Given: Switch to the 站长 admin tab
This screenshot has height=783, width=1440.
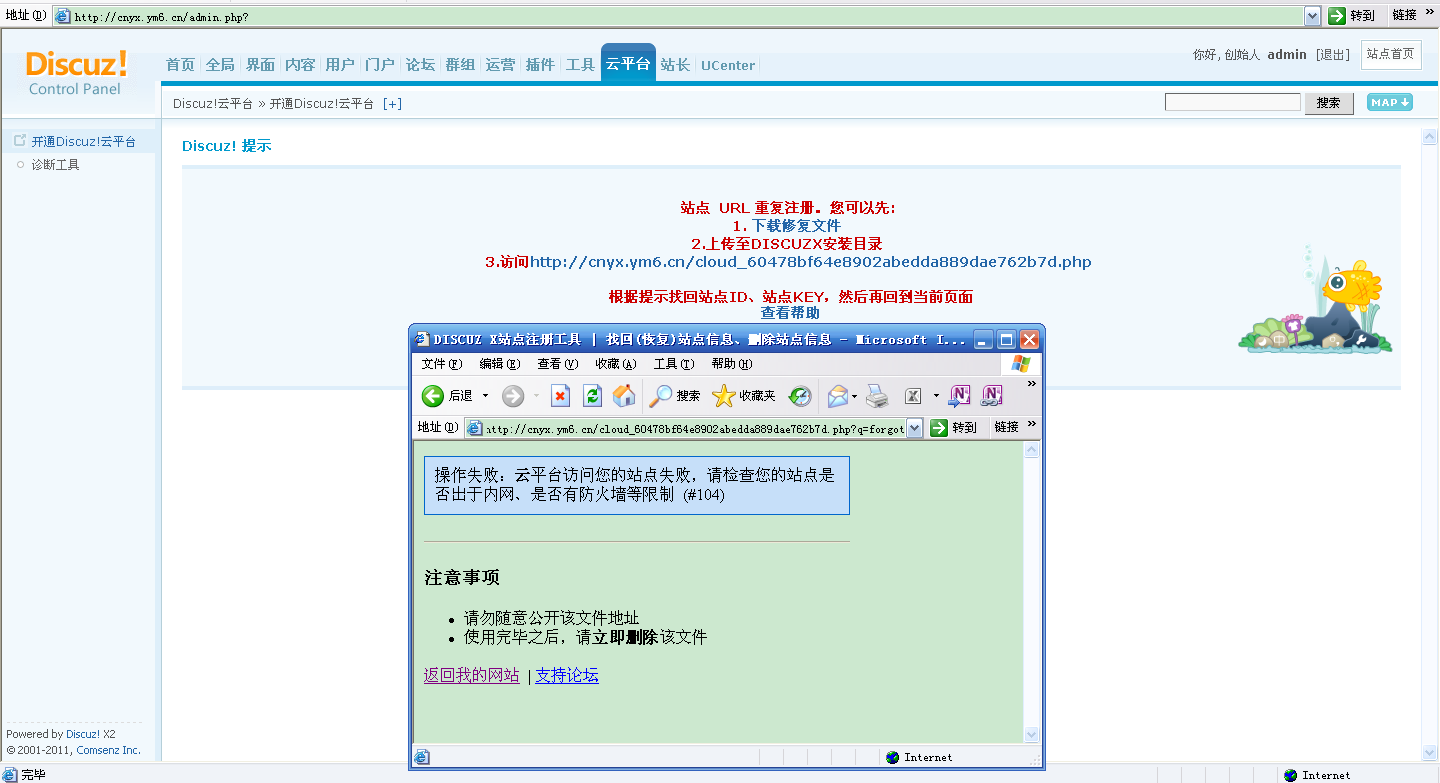Looking at the screenshot, I should [x=675, y=64].
